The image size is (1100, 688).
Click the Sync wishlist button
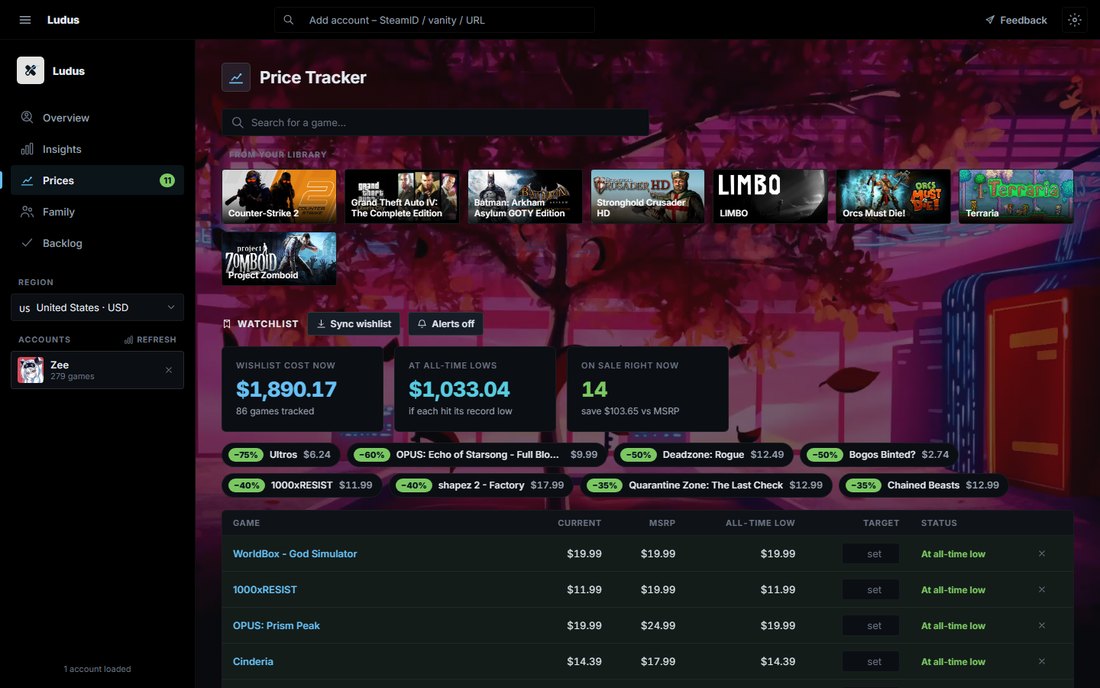pyautogui.click(x=354, y=324)
